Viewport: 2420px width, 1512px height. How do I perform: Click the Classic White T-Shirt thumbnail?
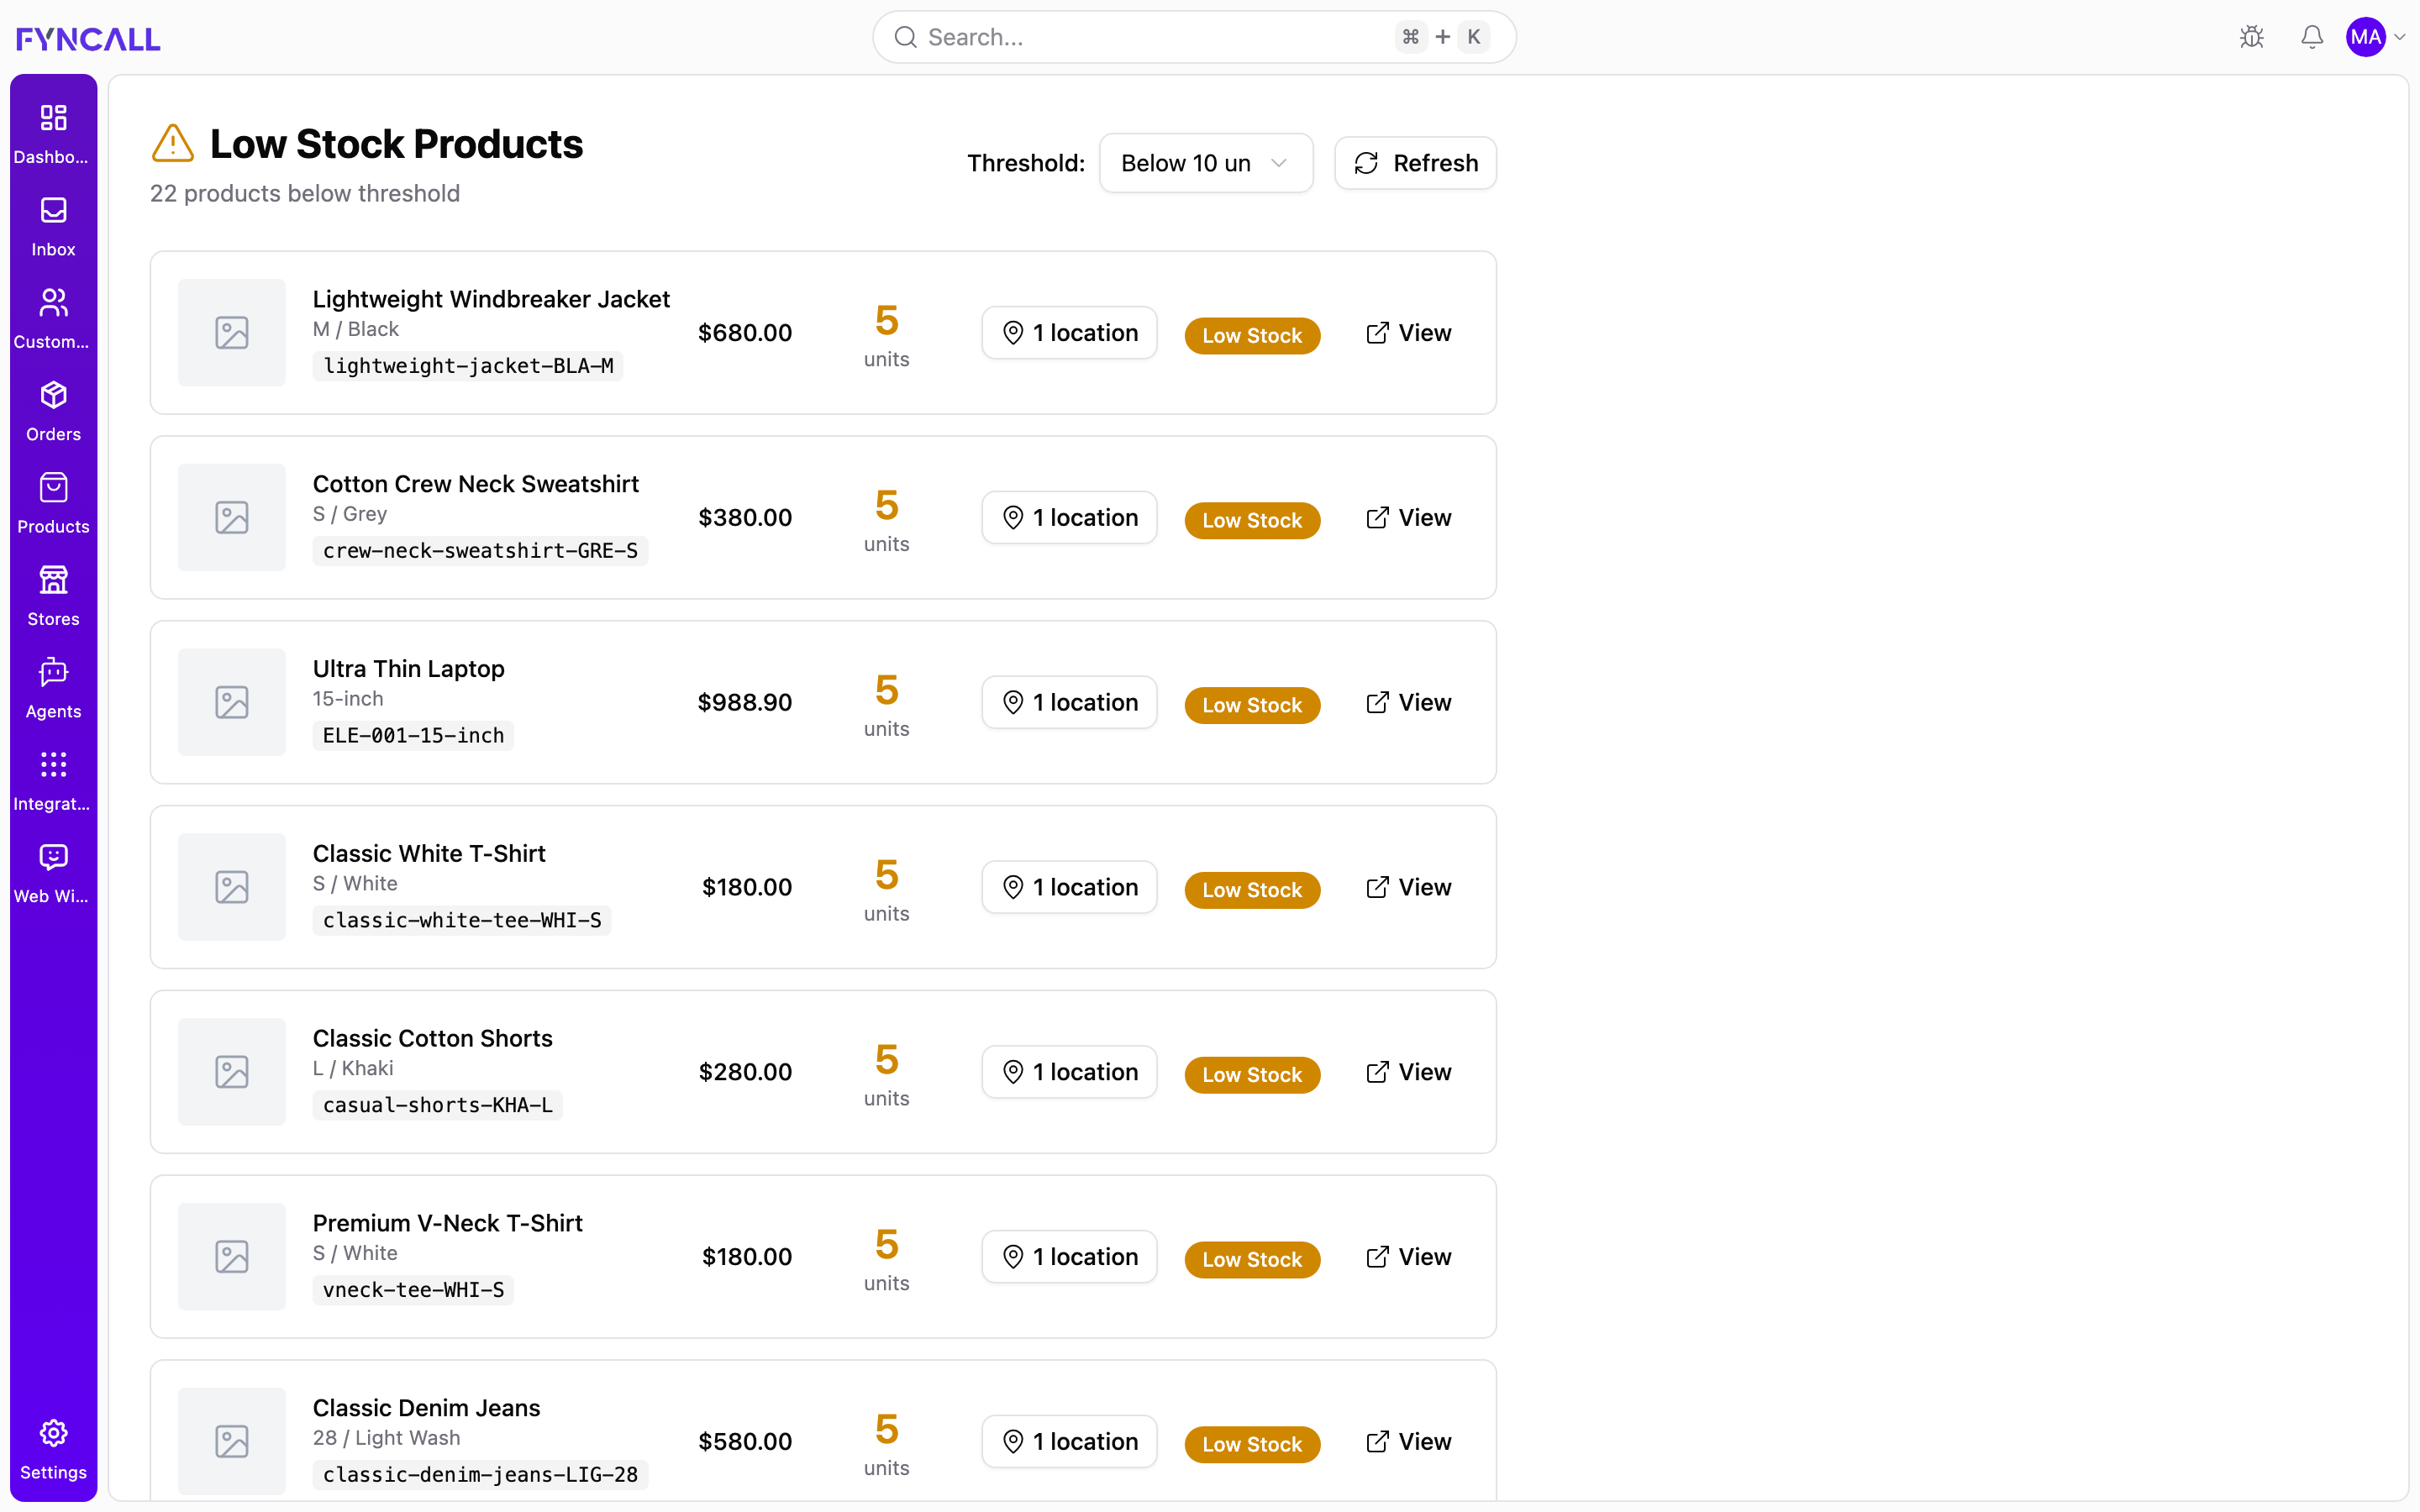tap(232, 887)
